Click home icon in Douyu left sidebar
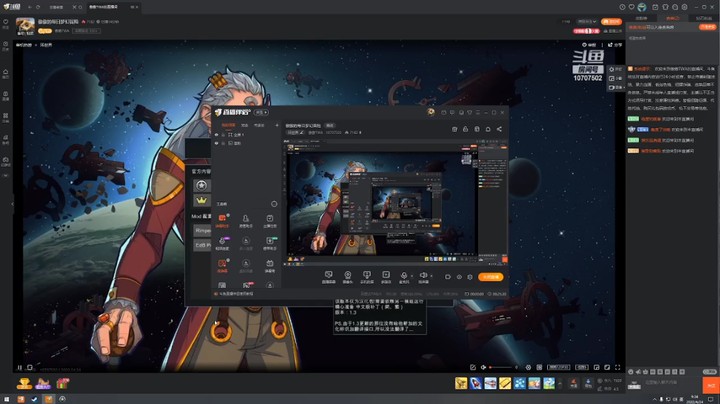 [6, 72]
